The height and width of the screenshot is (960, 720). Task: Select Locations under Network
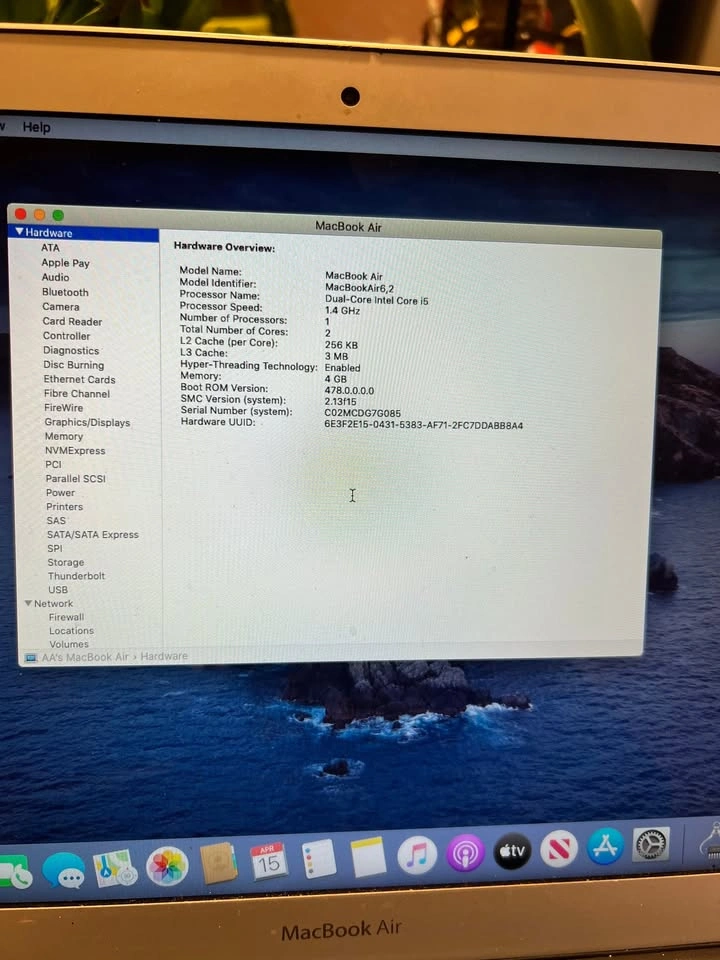point(71,631)
